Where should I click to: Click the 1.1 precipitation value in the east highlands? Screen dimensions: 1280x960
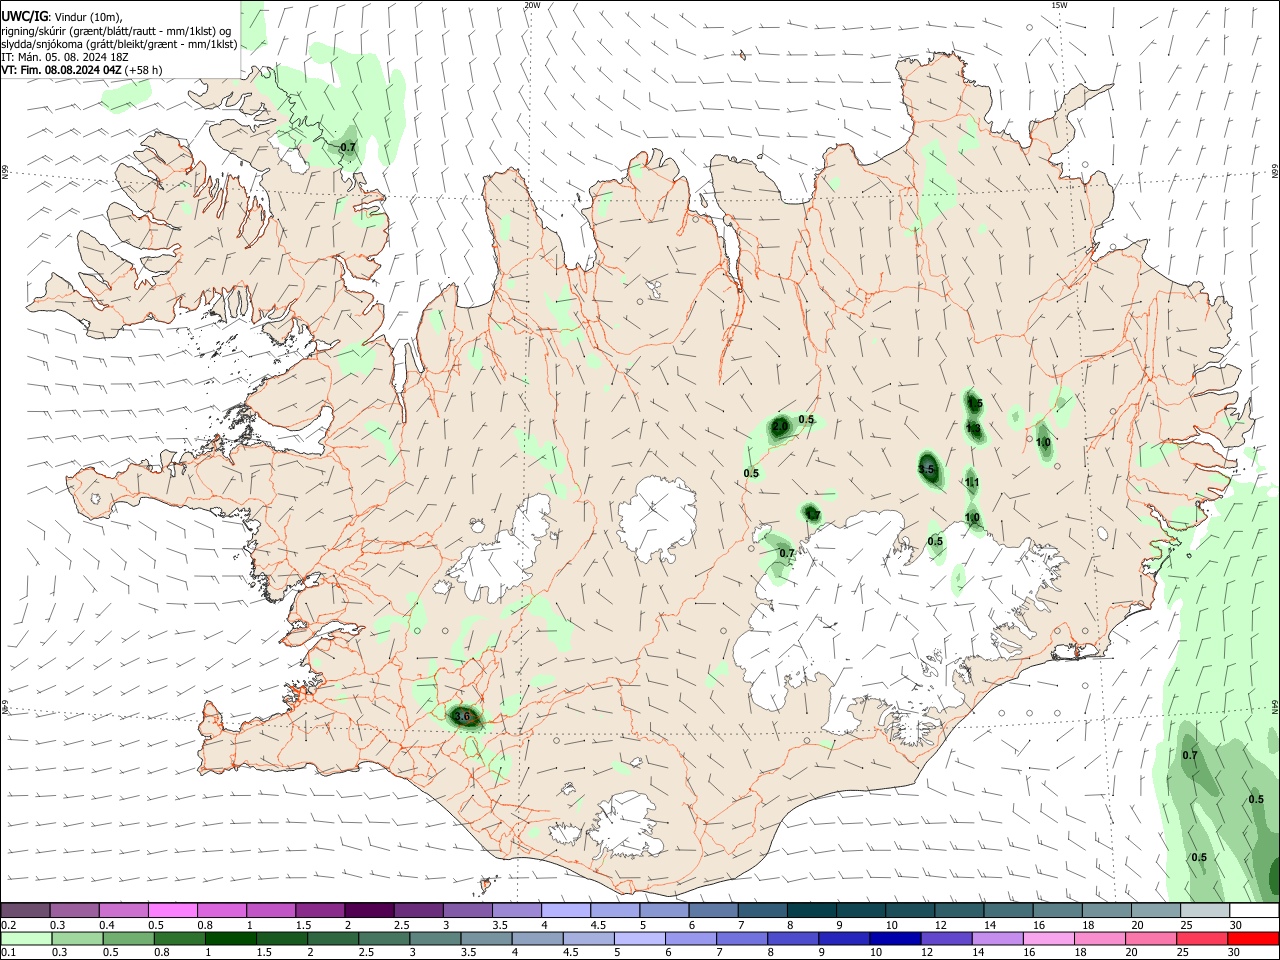coord(972,483)
